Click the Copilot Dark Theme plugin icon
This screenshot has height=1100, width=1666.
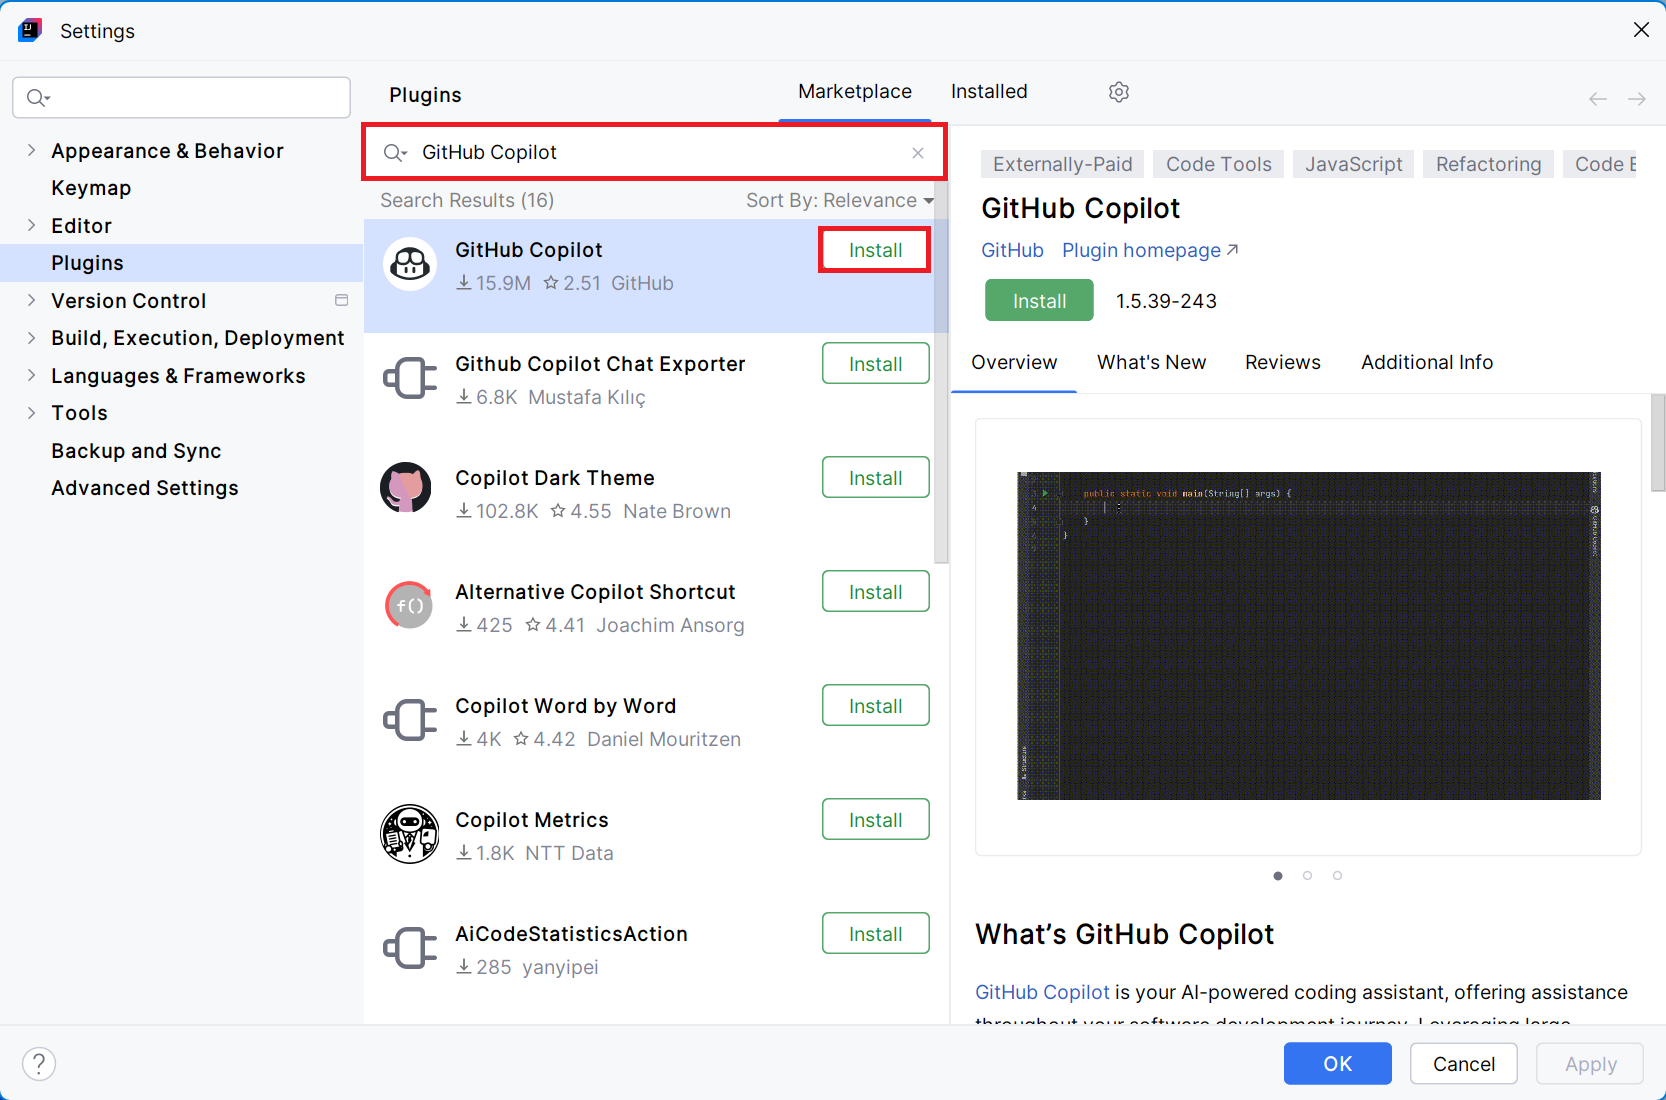click(x=406, y=488)
